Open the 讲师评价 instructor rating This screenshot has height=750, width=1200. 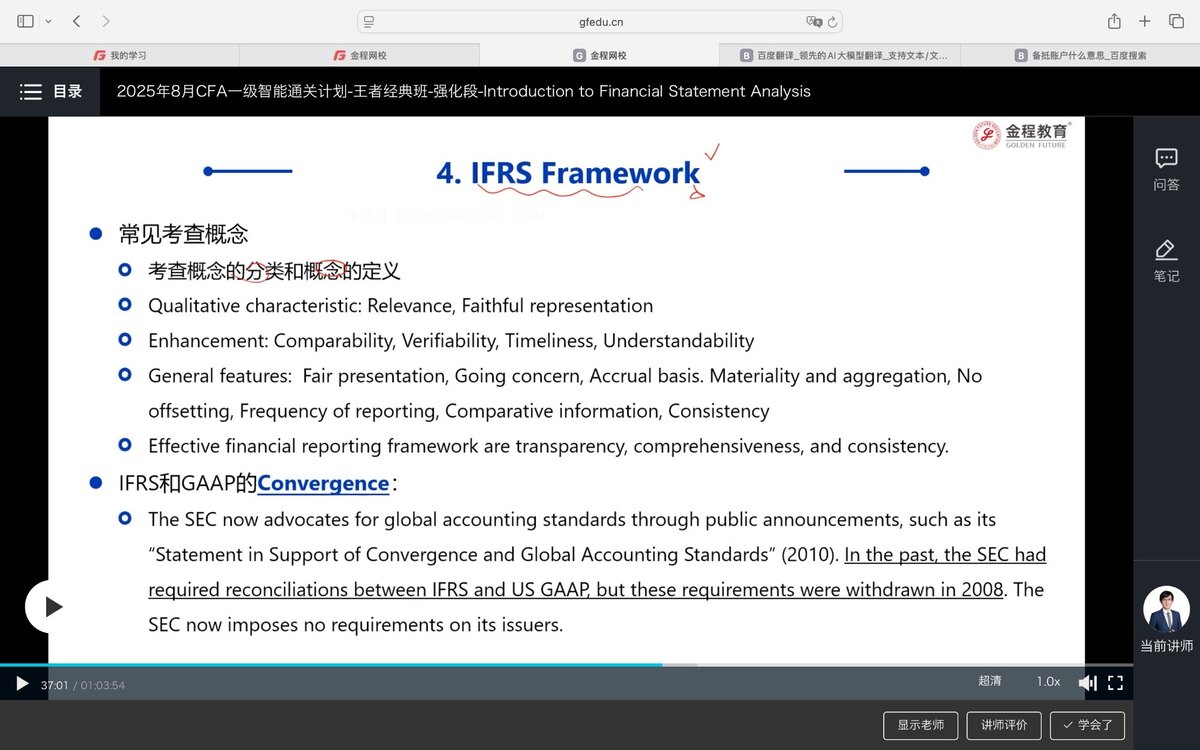coord(1004,725)
